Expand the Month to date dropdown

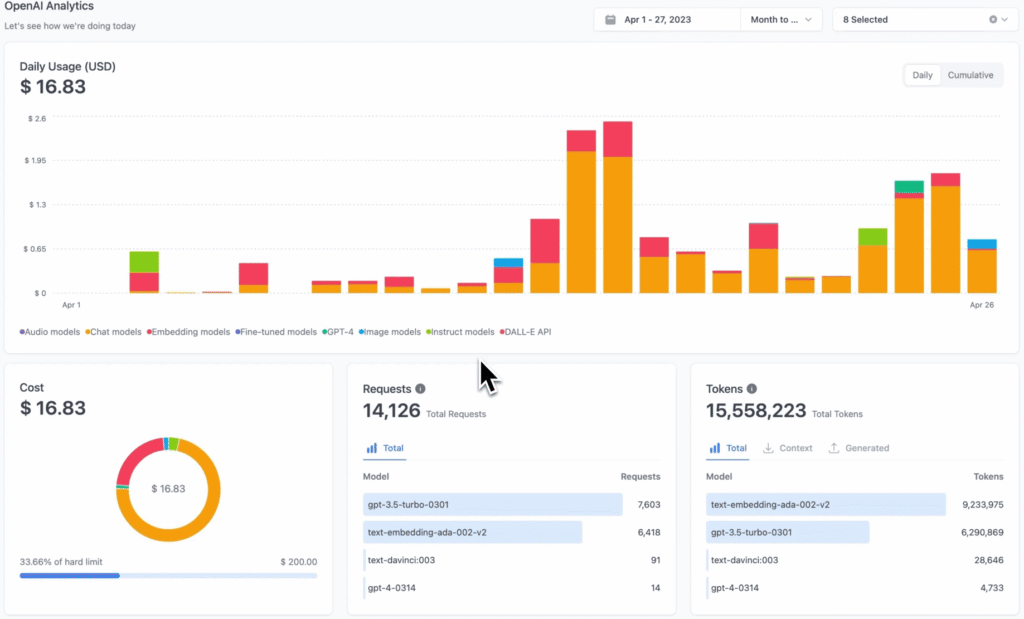click(x=781, y=20)
